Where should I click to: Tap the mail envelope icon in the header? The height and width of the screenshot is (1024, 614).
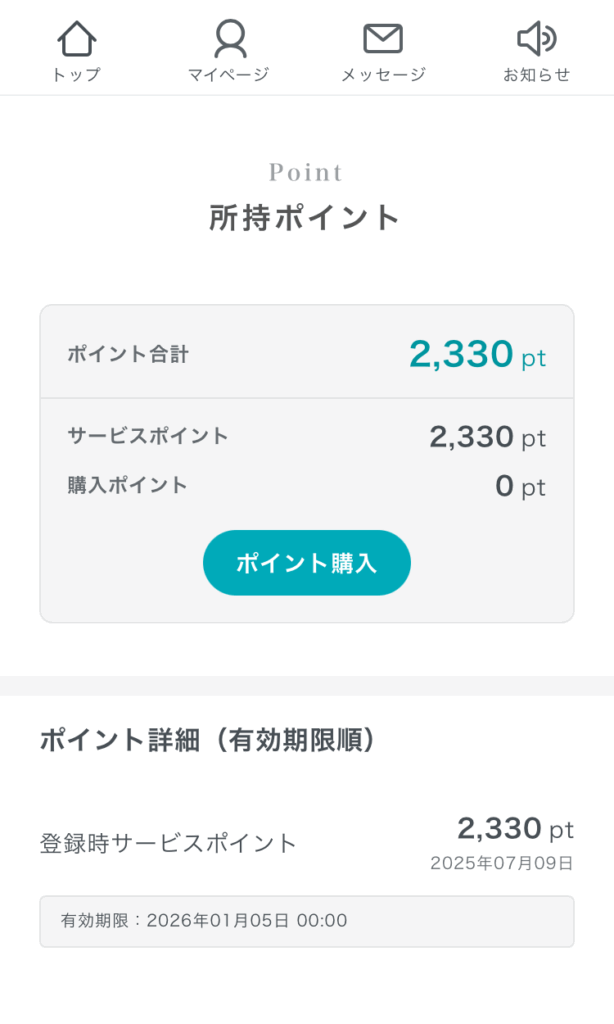tap(383, 38)
